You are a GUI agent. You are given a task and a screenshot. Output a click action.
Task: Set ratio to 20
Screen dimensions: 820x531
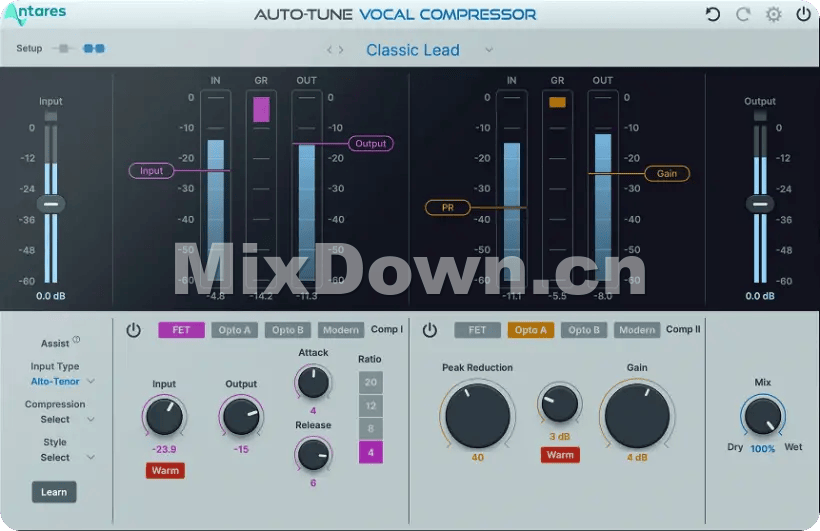pyautogui.click(x=371, y=382)
